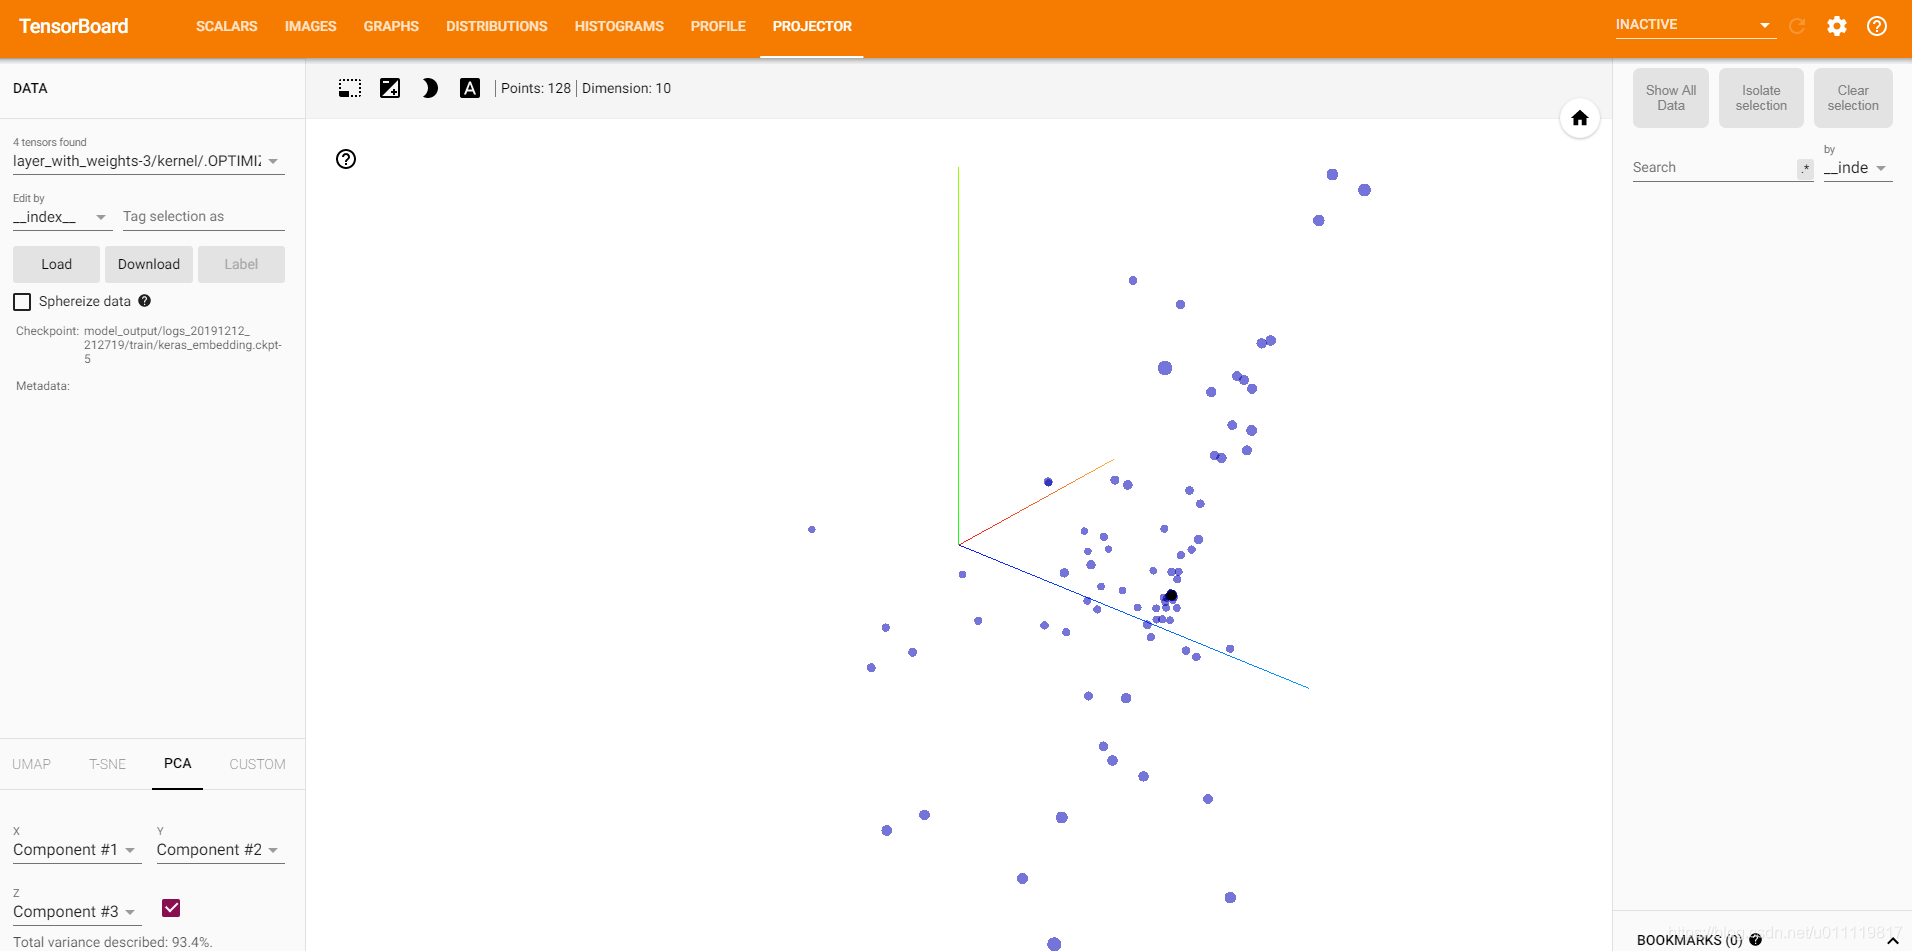Switch to the SCALARS tab
Viewport: 1912px width, 951px height.
227,27
